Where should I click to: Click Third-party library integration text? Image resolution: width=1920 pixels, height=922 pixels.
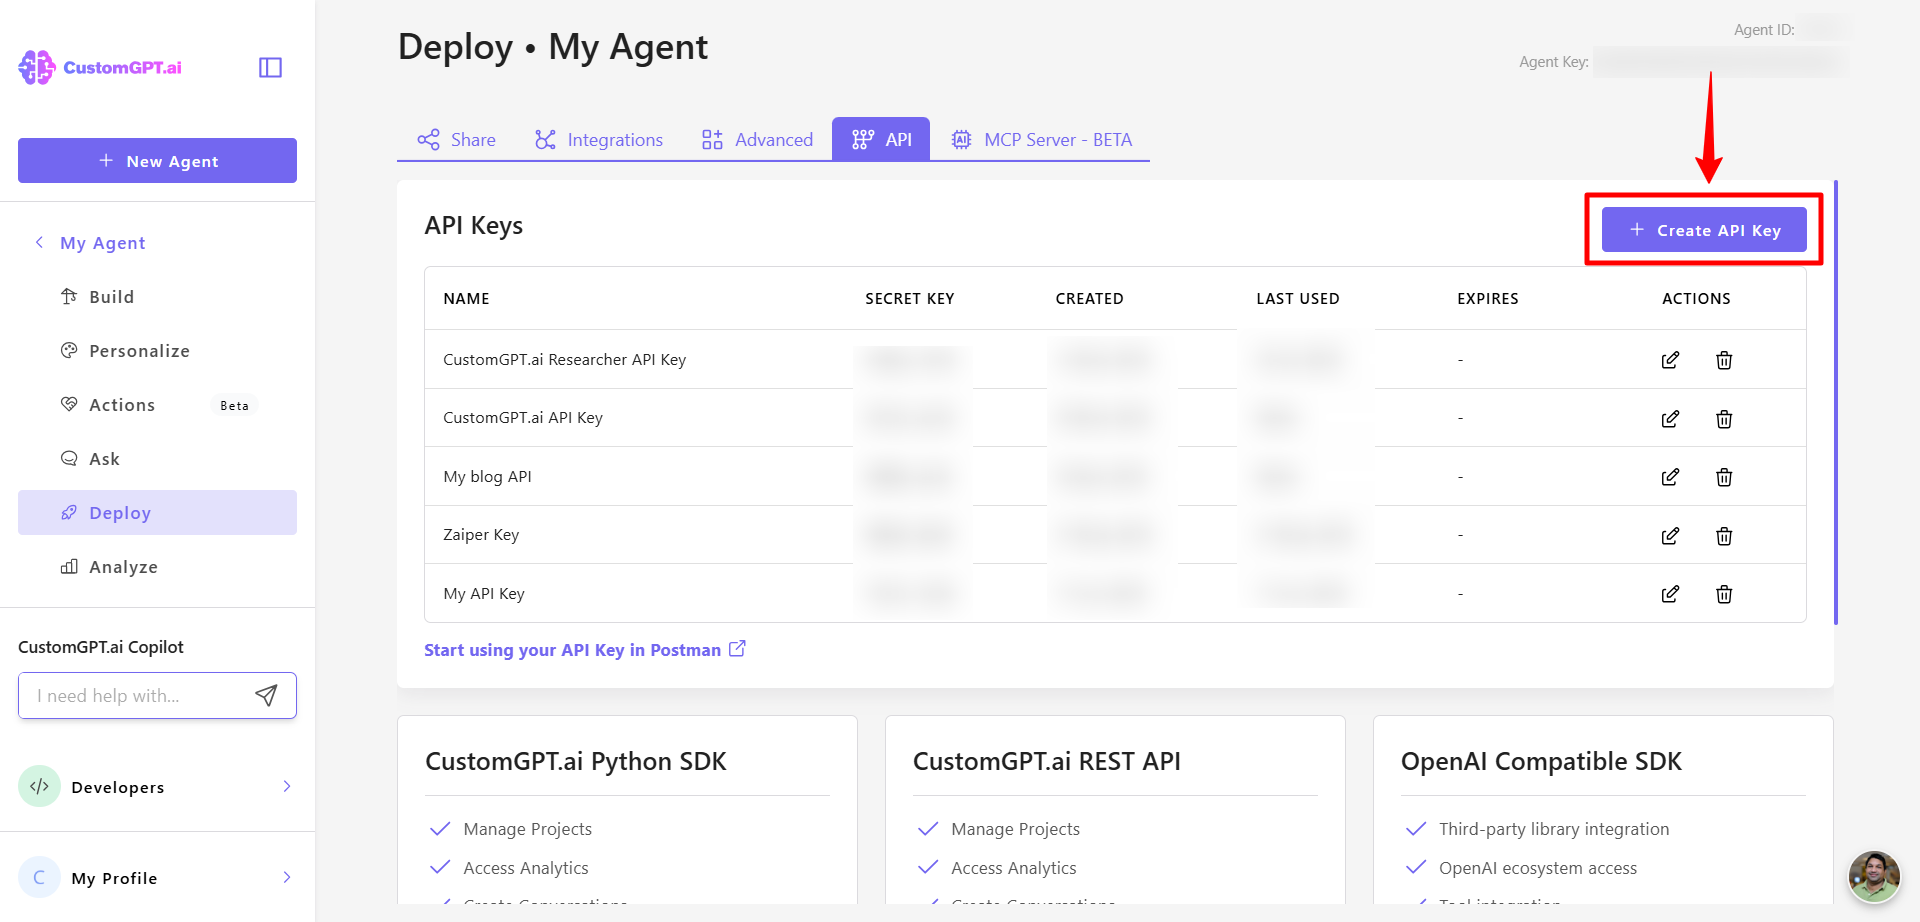[1554, 829]
